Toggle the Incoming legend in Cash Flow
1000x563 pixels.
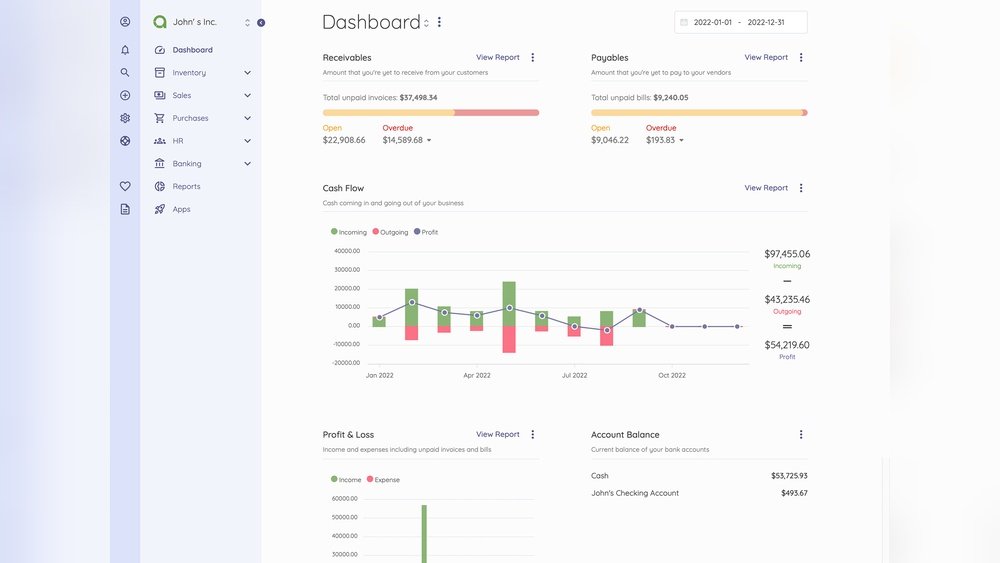coord(349,232)
